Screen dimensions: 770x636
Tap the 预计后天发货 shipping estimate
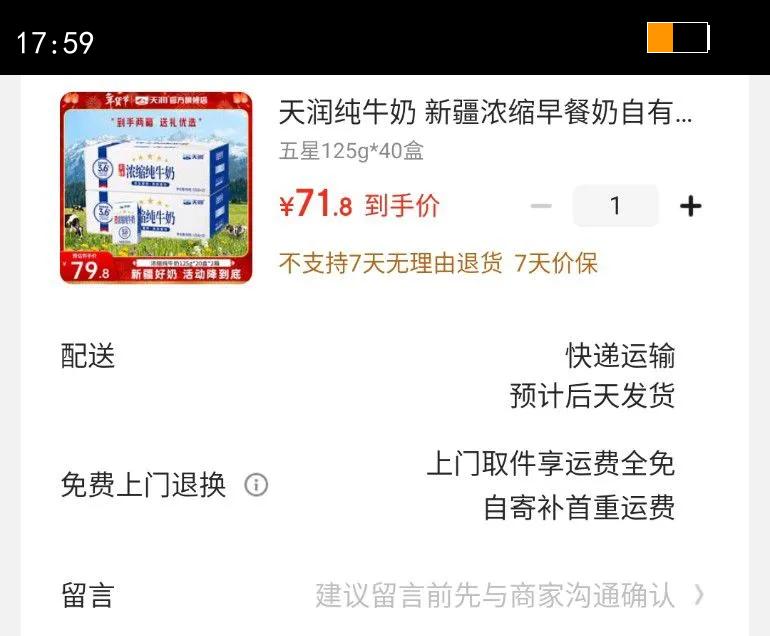592,395
